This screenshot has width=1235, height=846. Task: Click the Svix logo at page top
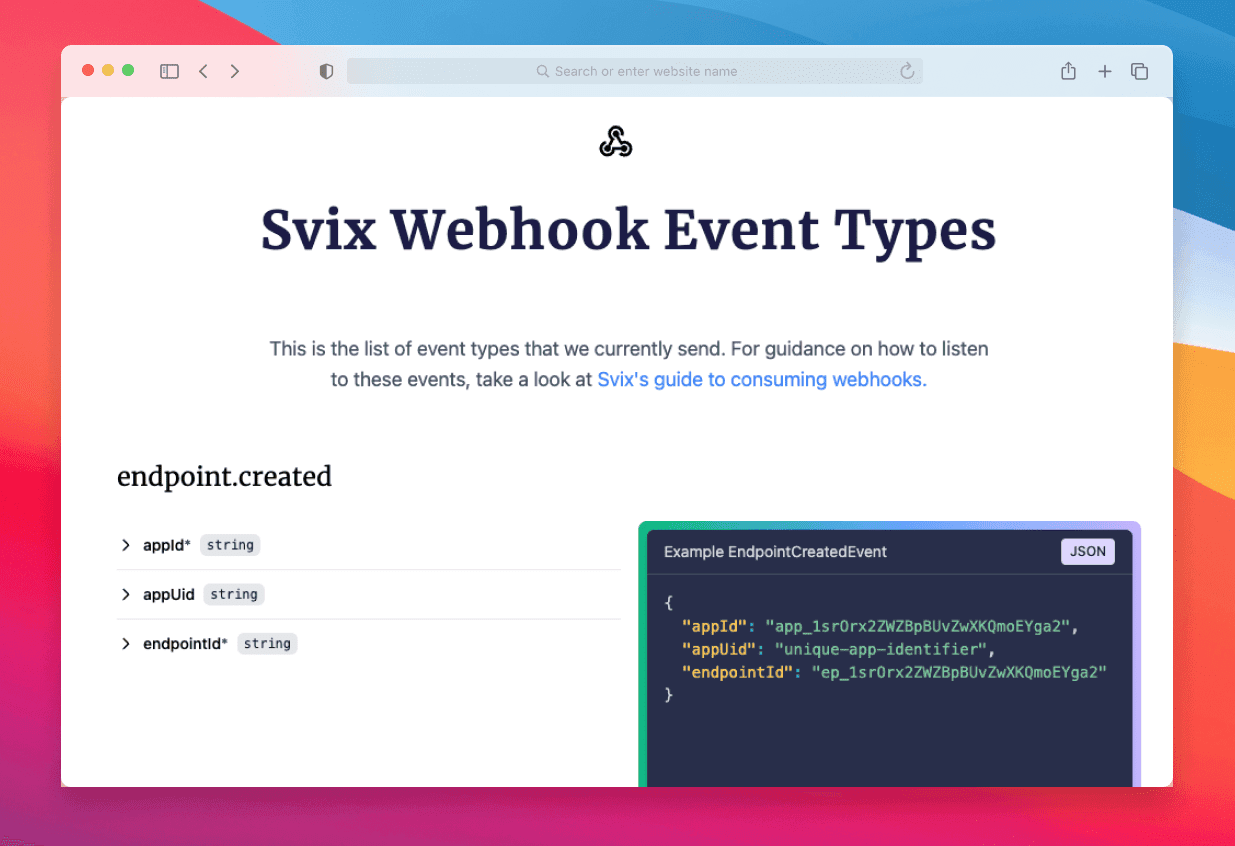pyautogui.click(x=615, y=140)
